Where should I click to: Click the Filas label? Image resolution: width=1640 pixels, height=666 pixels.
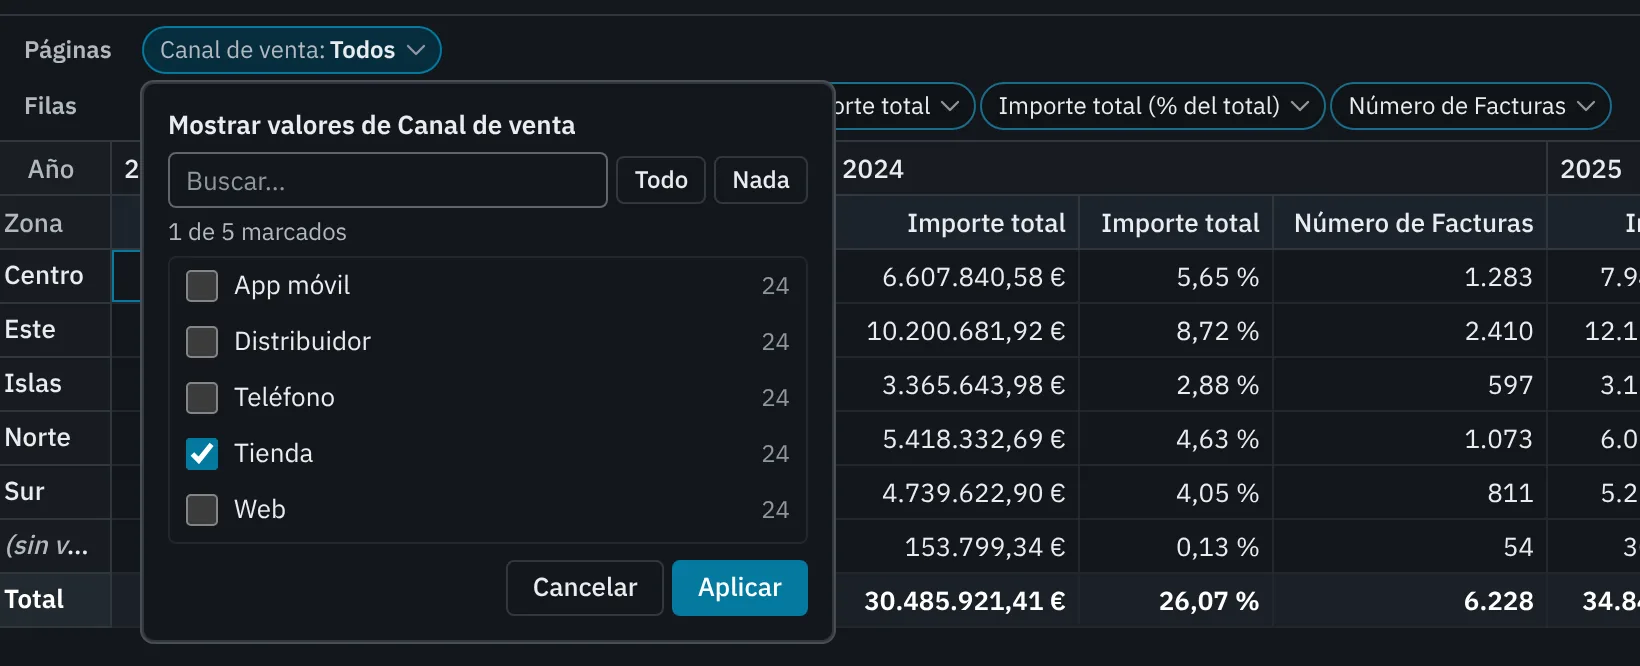point(50,106)
